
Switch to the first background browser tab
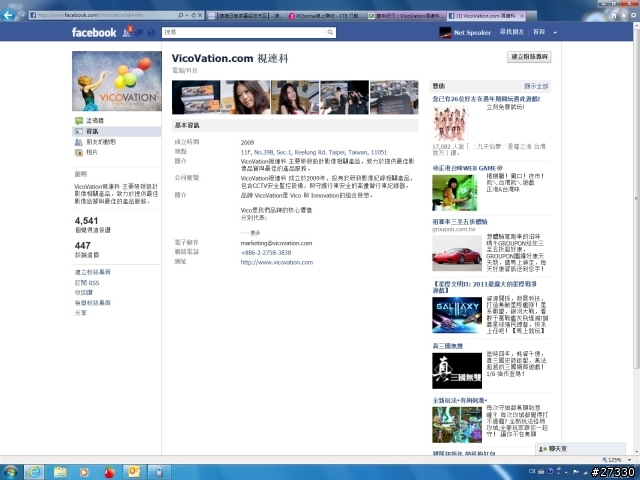tap(245, 16)
